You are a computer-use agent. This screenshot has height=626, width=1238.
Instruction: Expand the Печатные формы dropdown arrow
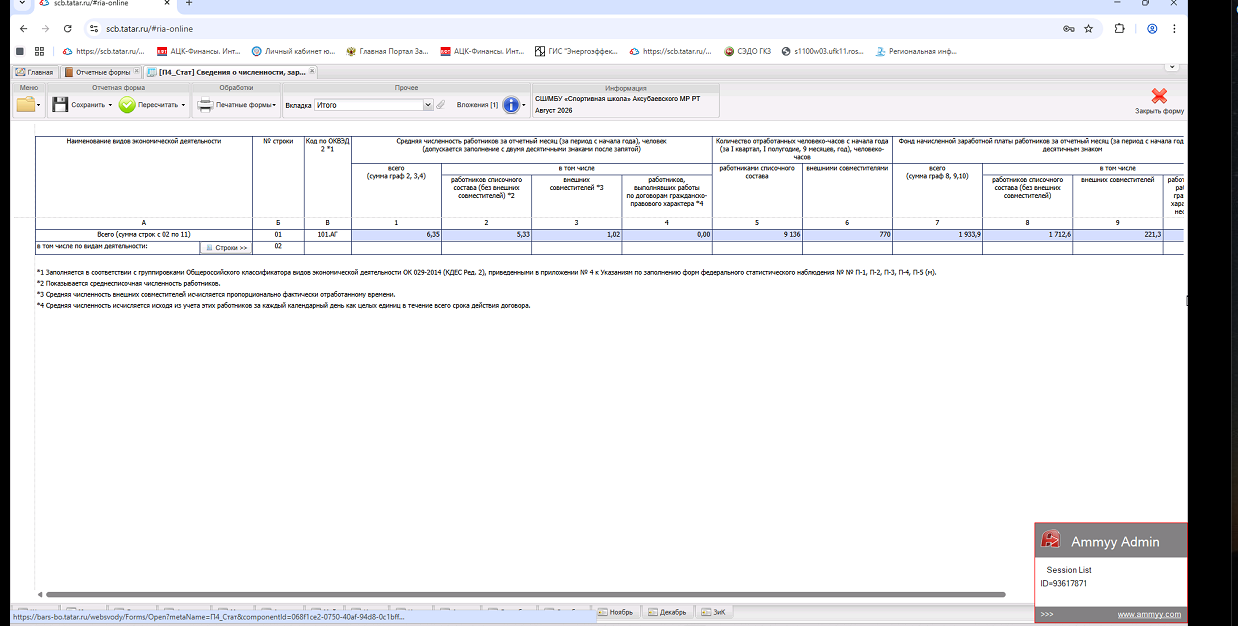click(275, 105)
